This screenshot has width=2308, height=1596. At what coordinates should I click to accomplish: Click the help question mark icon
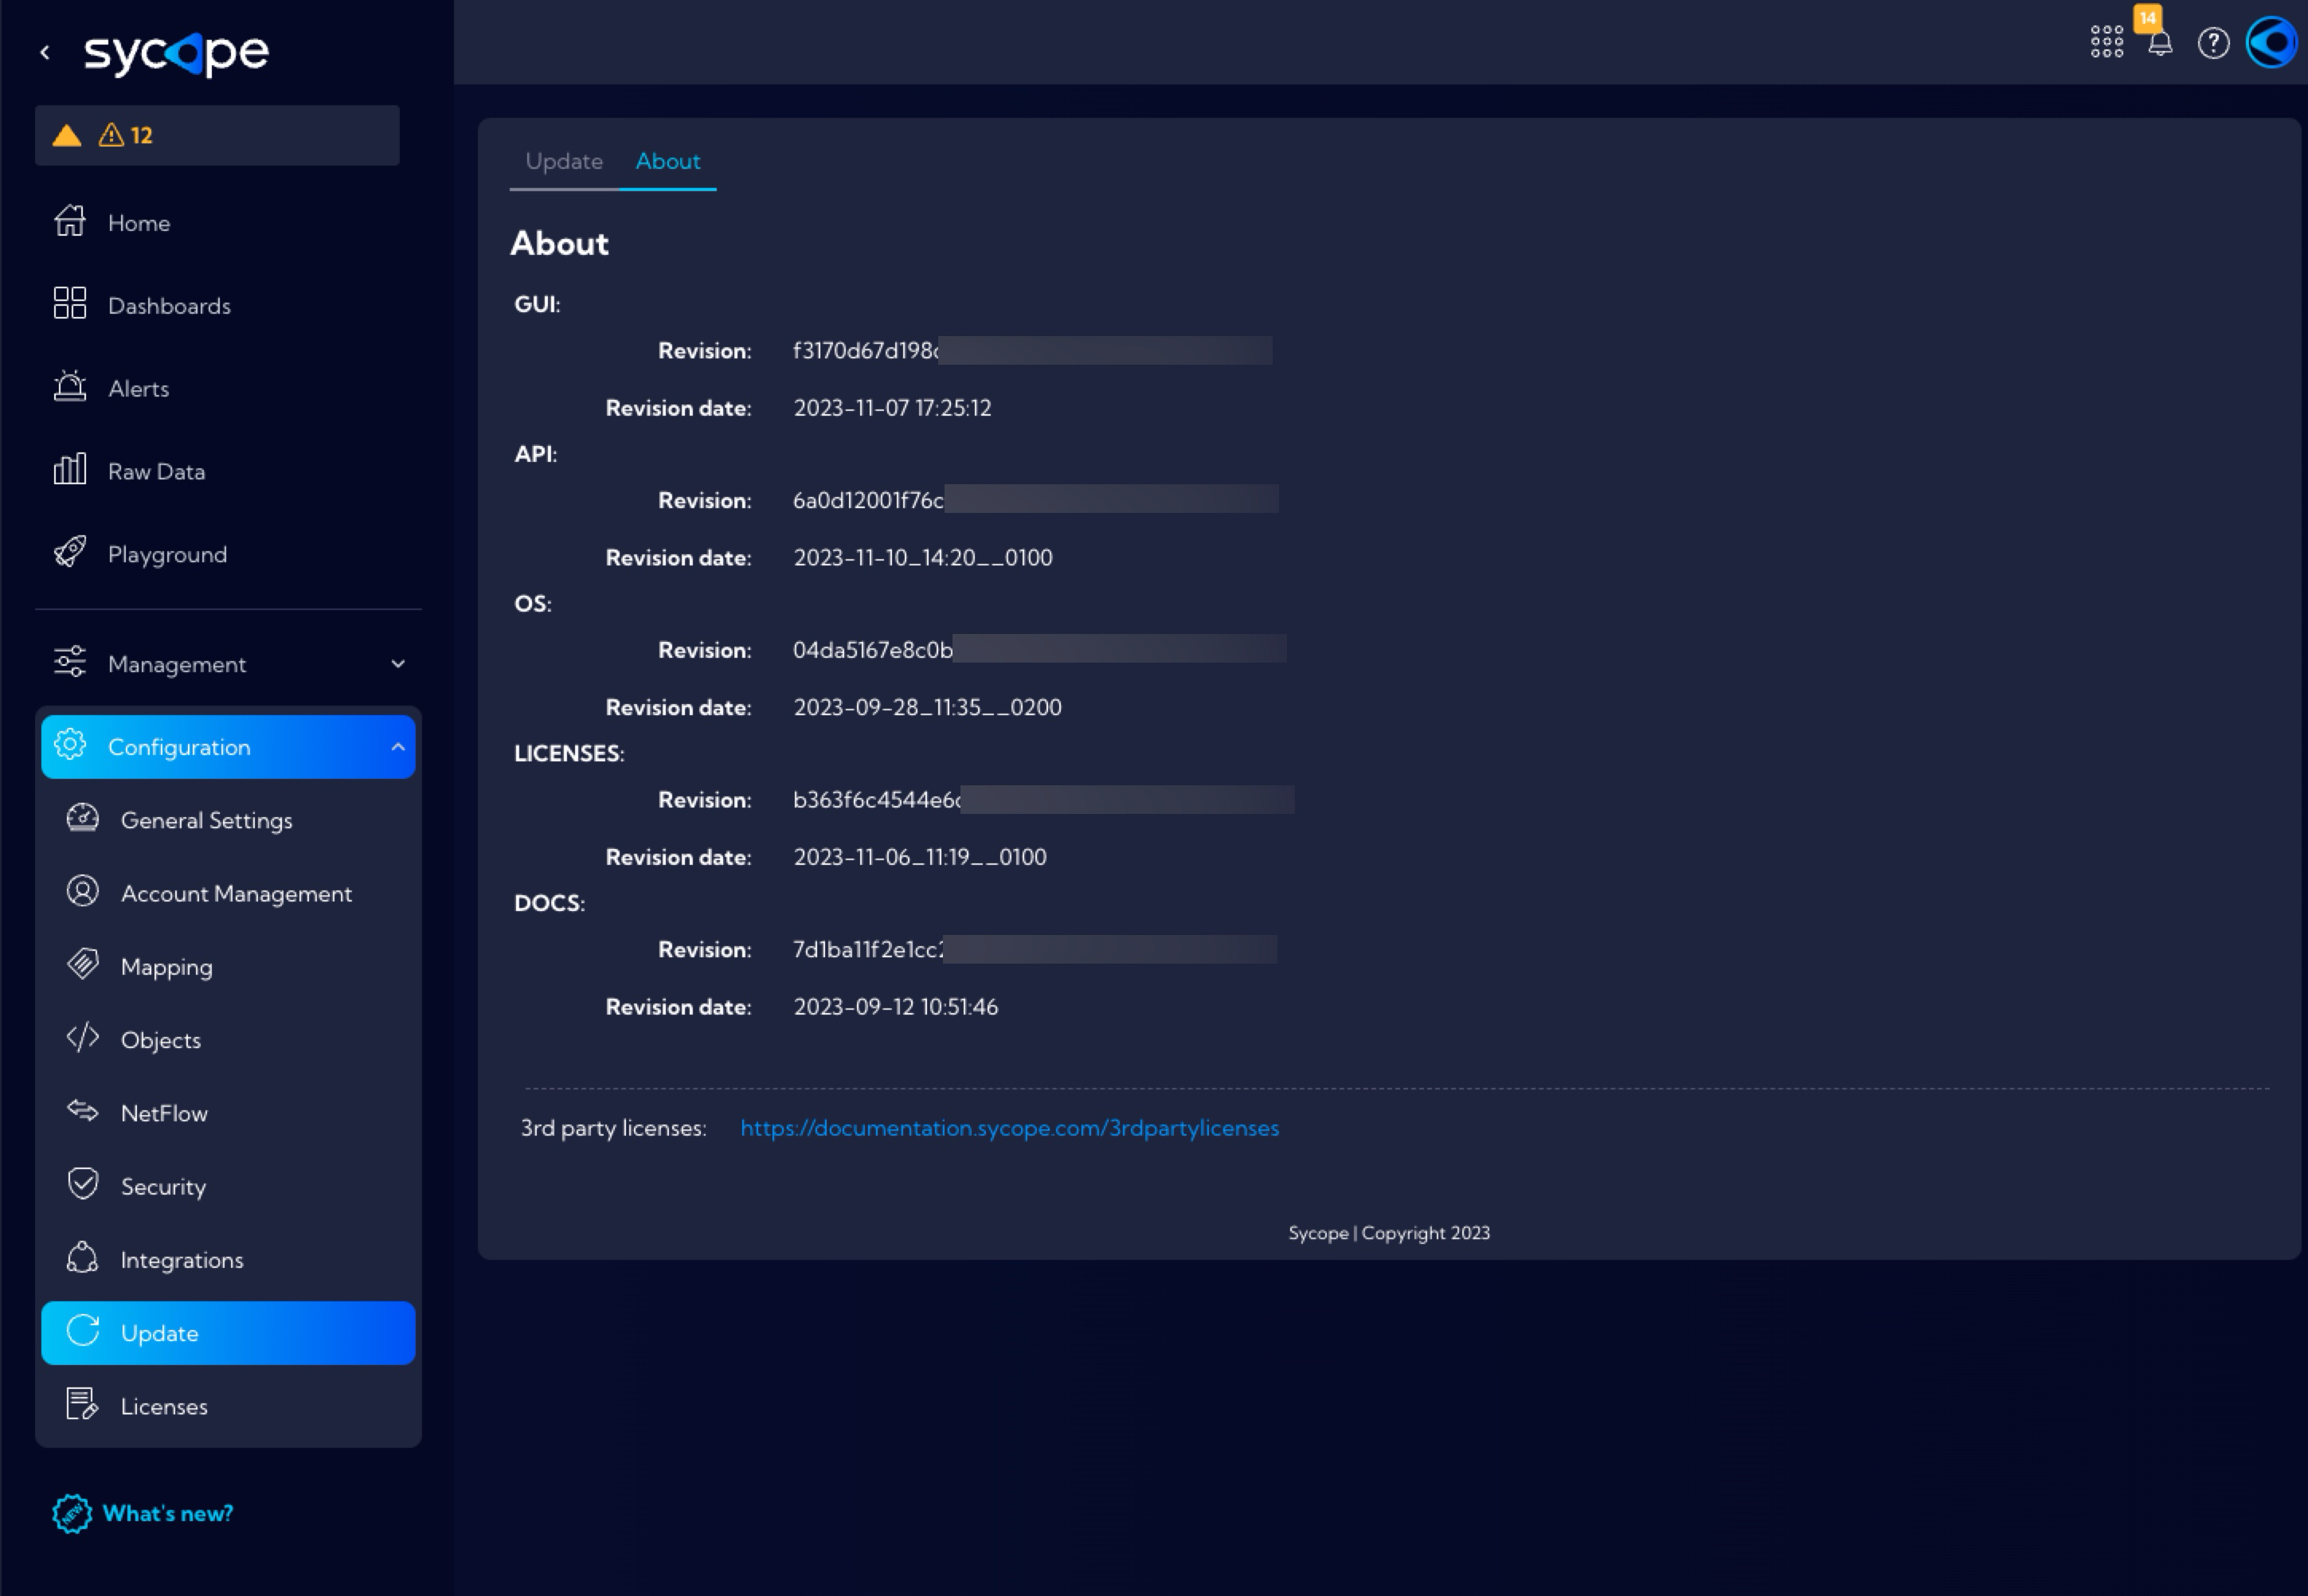(x=2214, y=43)
